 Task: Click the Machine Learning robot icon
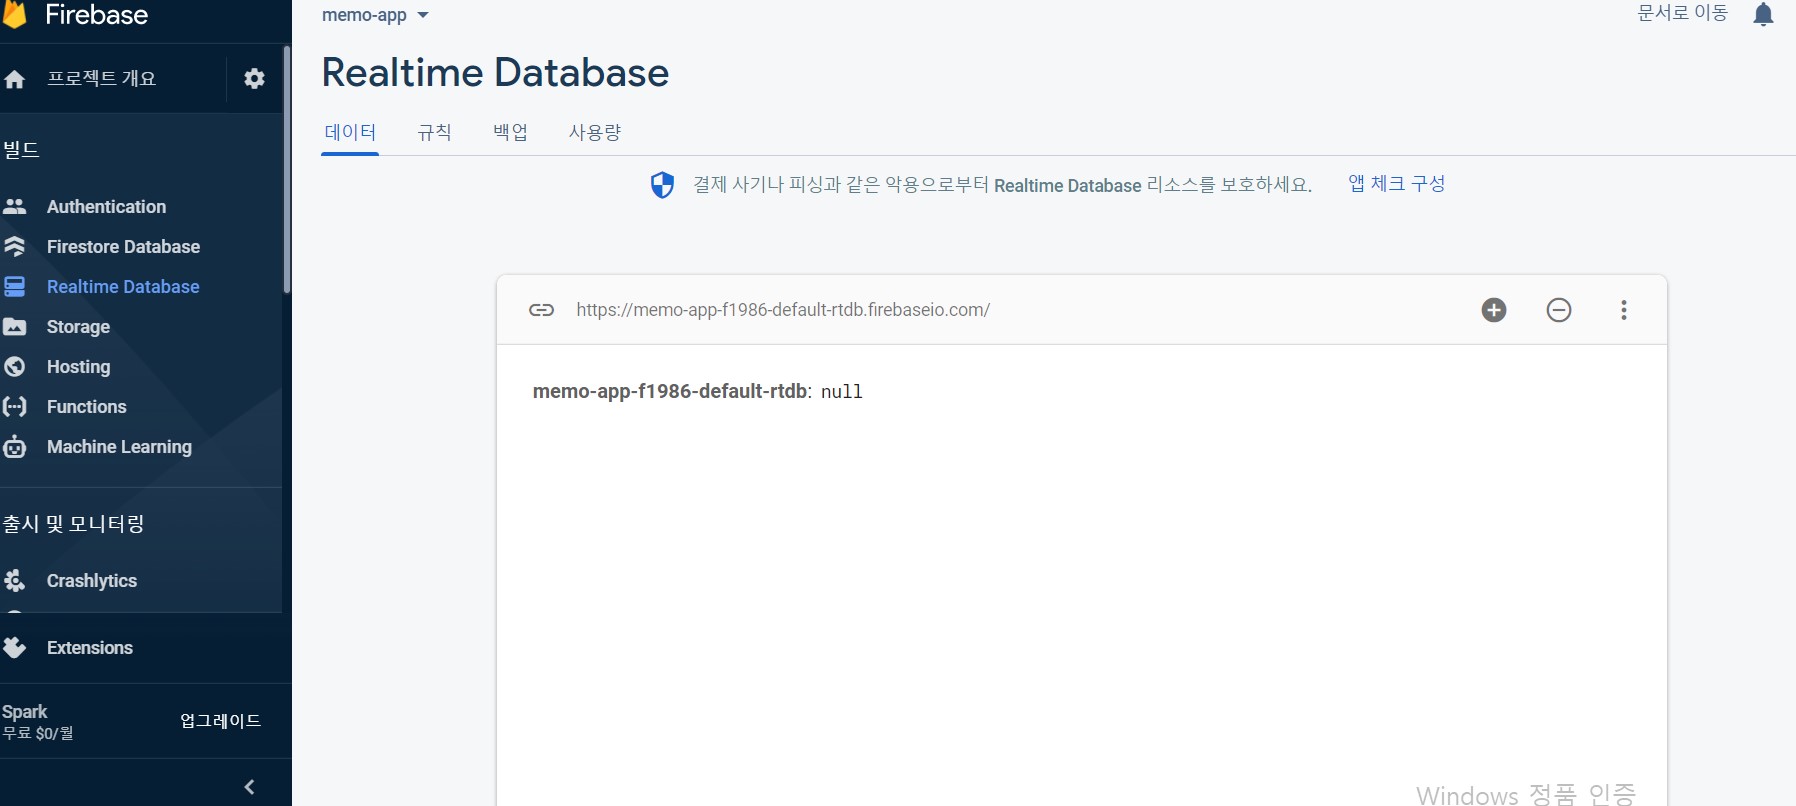click(15, 447)
